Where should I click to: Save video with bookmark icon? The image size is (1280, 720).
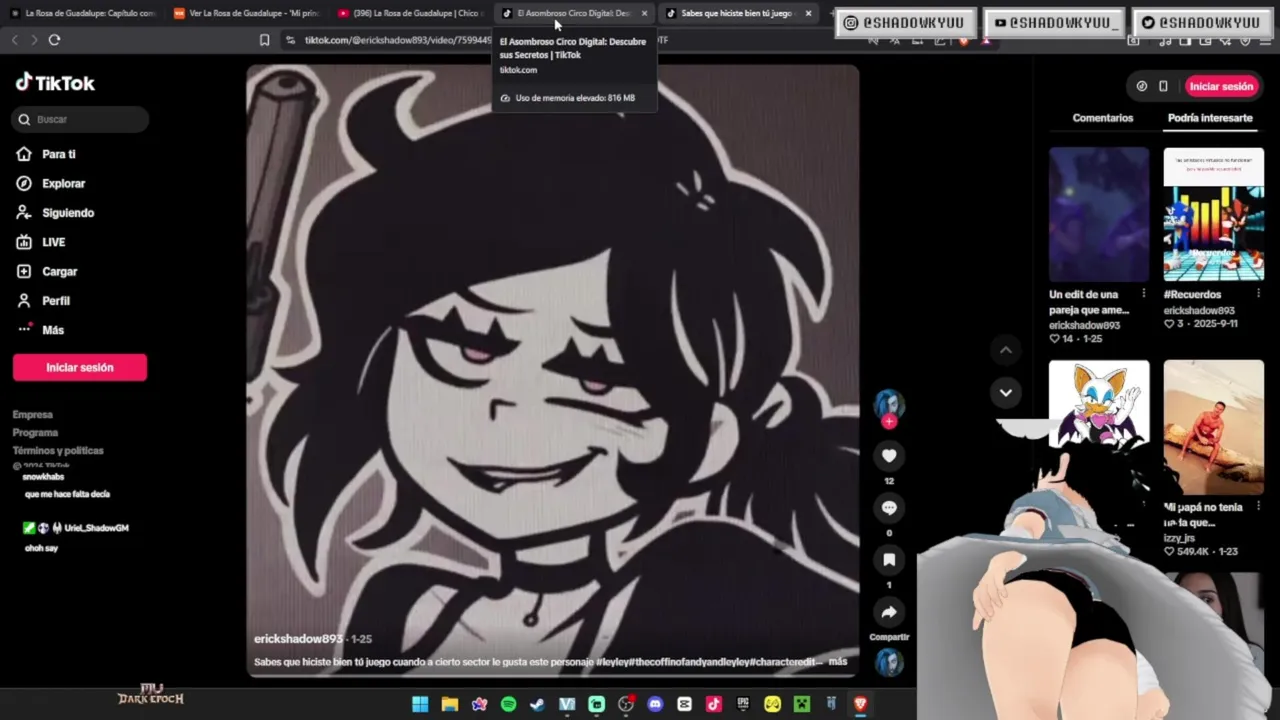tap(889, 560)
